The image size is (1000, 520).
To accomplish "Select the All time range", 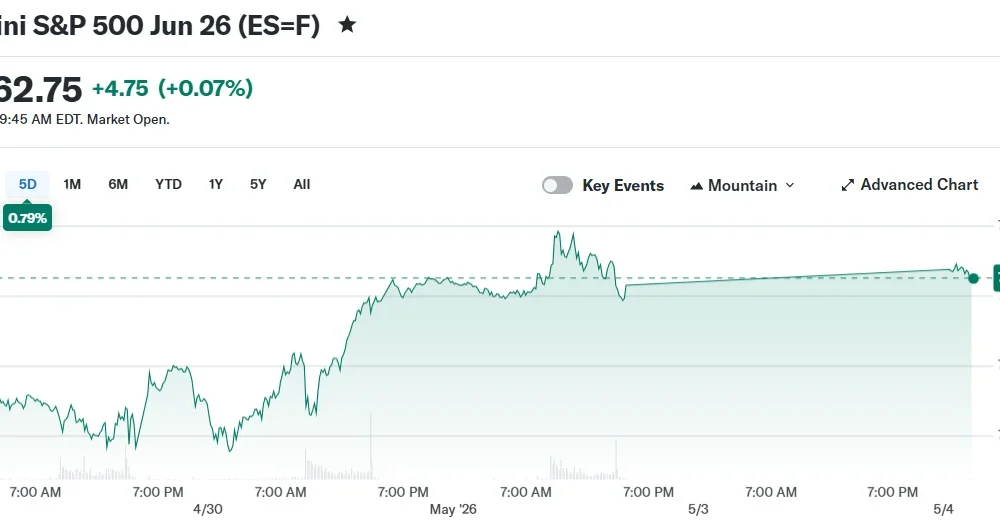I will click(302, 184).
